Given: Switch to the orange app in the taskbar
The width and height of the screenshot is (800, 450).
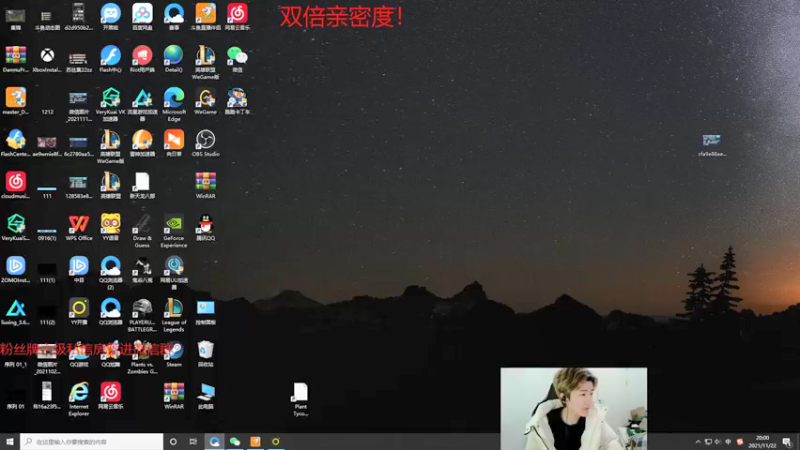Looking at the screenshot, I should [255, 441].
